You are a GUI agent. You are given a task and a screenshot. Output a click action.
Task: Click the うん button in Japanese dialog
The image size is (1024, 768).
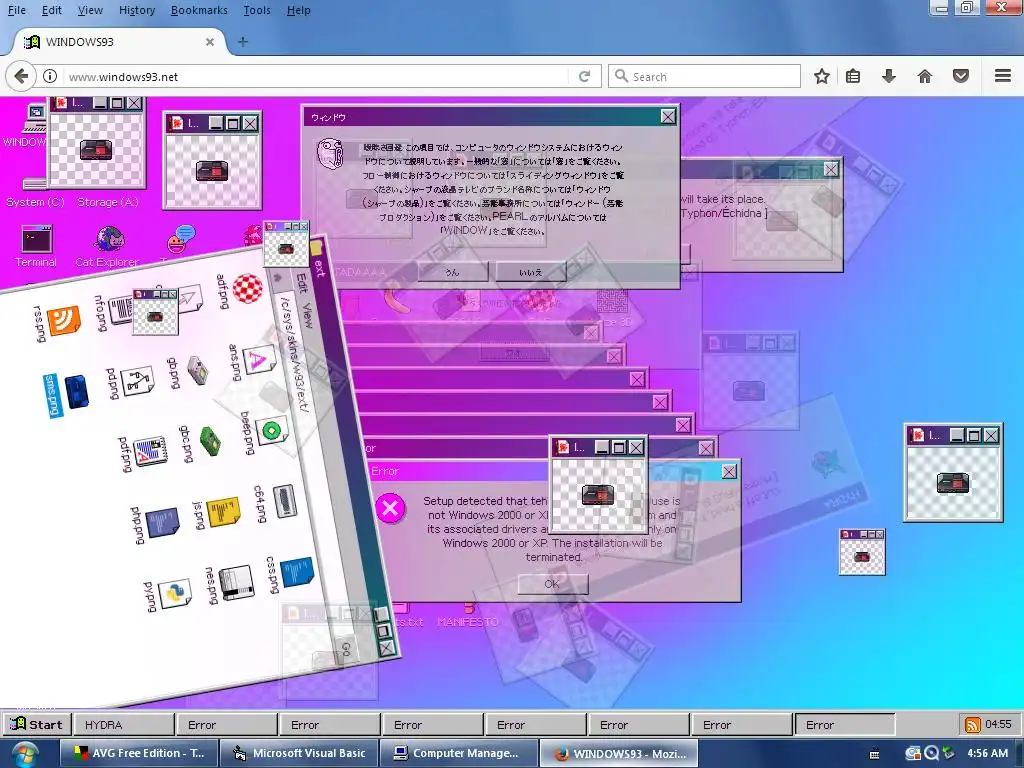click(453, 272)
